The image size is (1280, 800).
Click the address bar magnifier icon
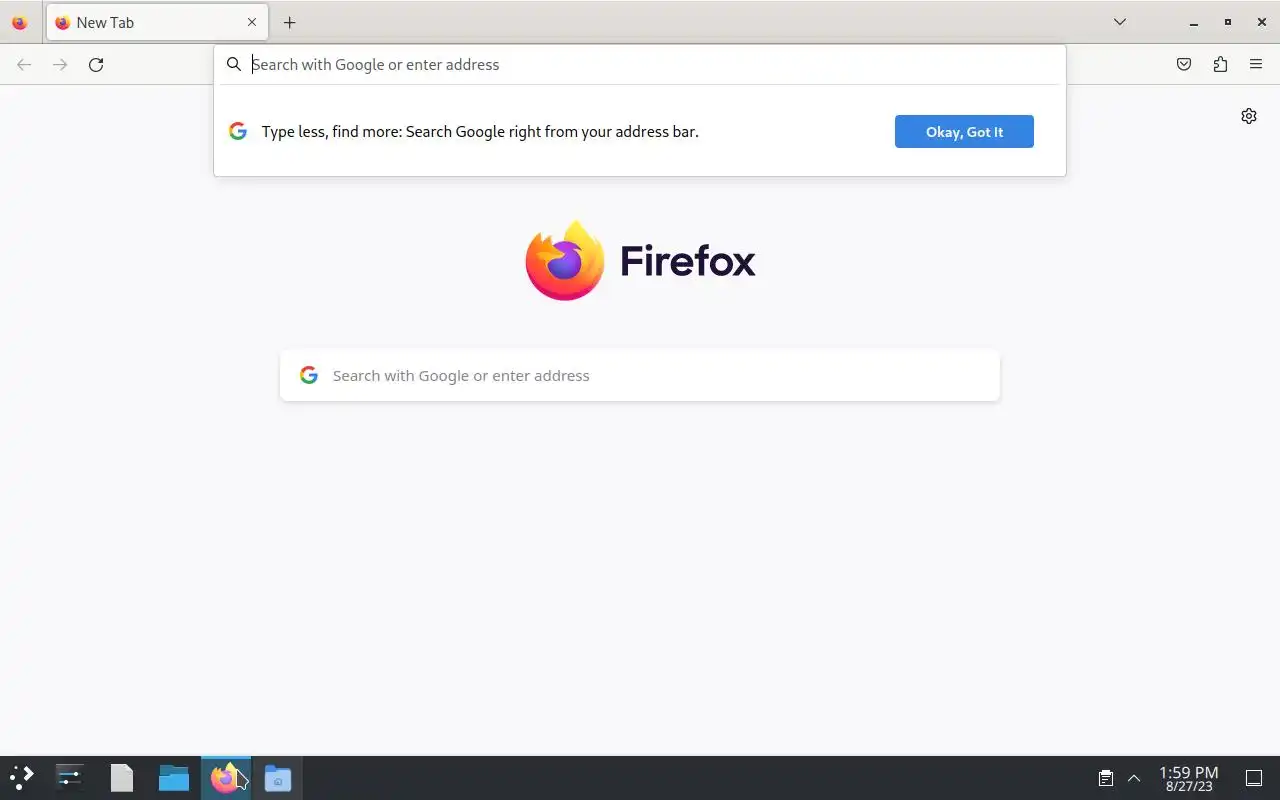tap(234, 64)
